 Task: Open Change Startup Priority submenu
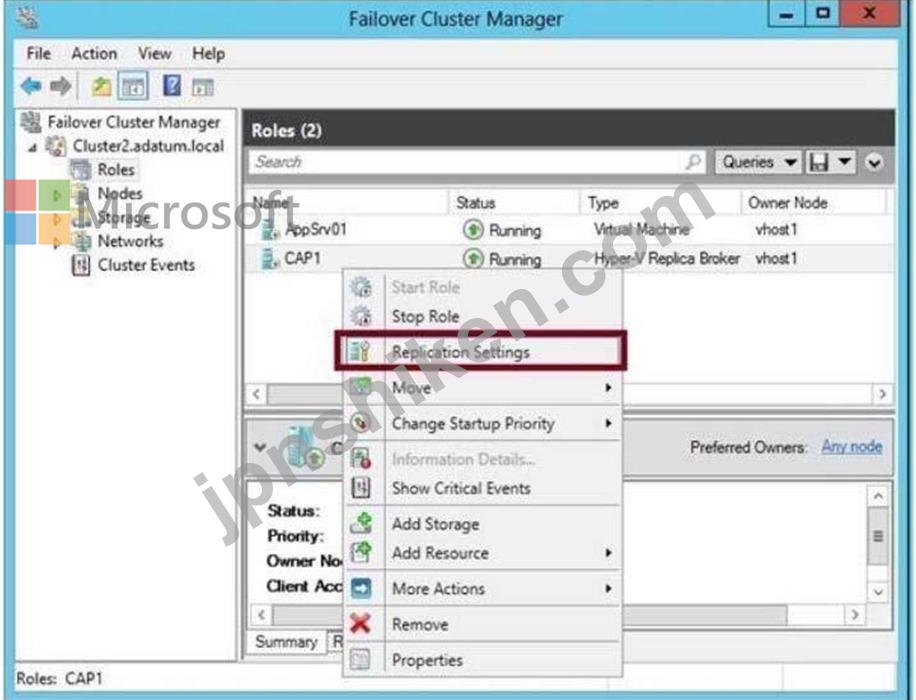point(482,423)
